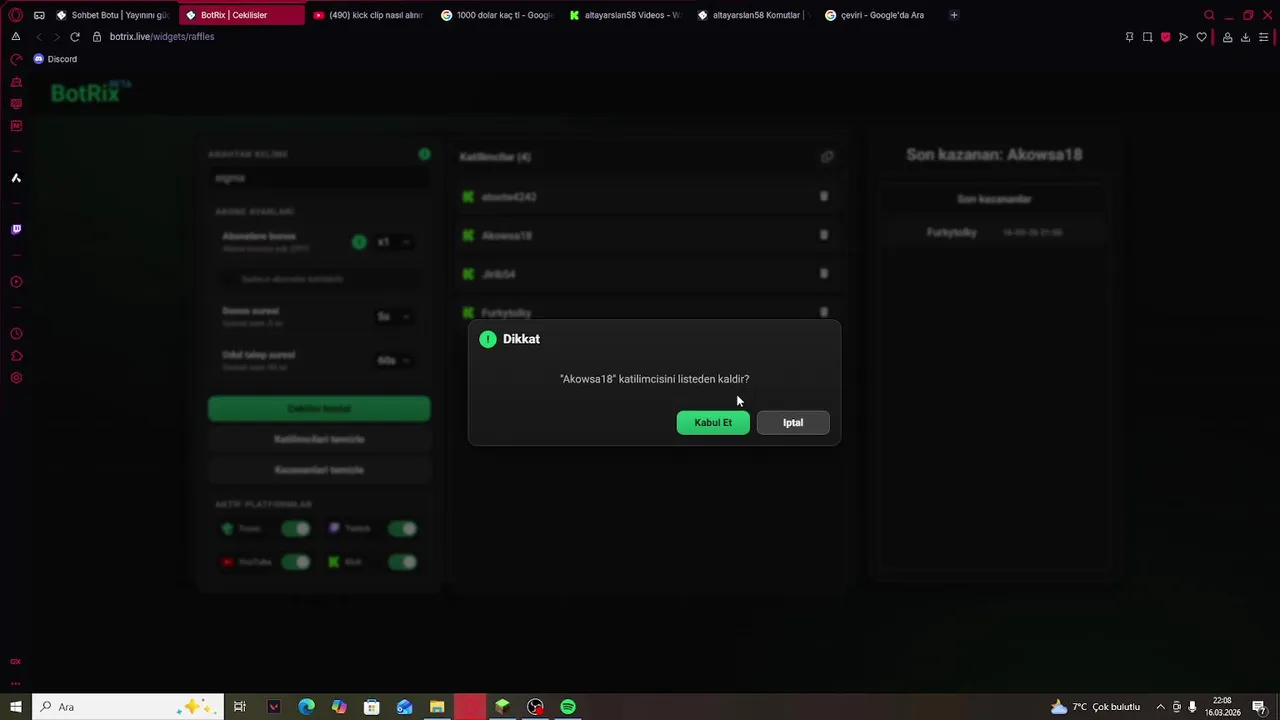View site security lock info

click(x=97, y=37)
